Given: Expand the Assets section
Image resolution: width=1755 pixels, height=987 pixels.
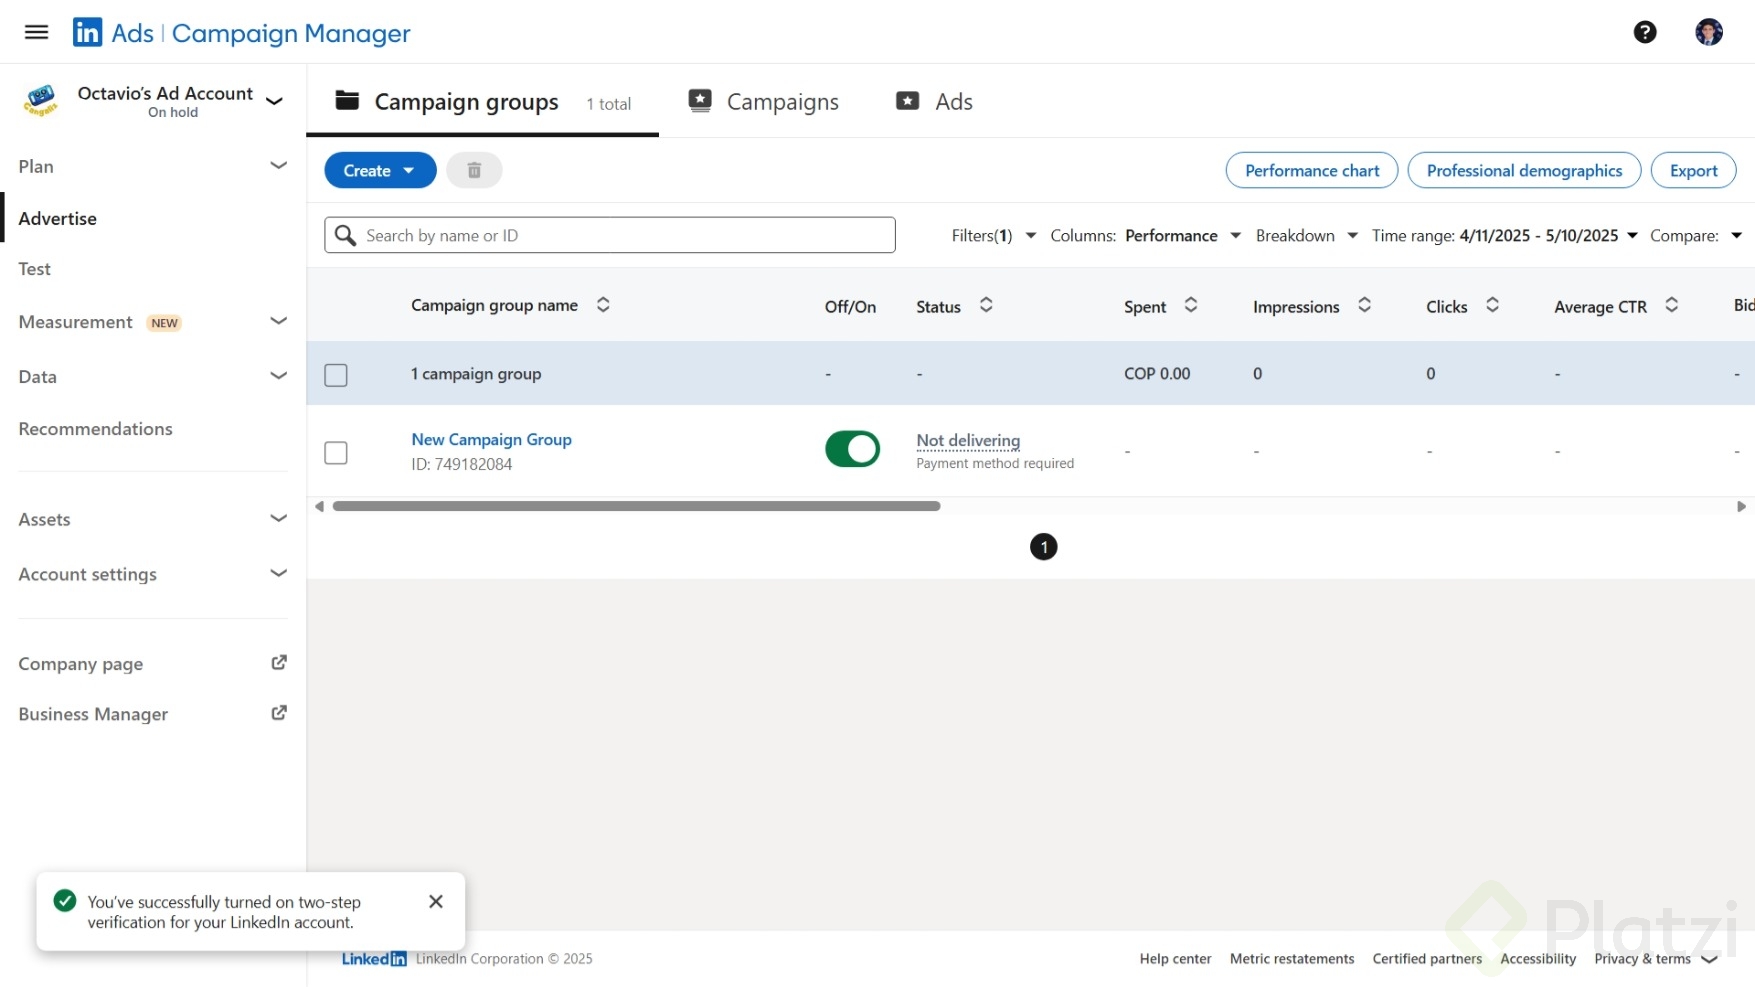Looking at the screenshot, I should [x=279, y=518].
